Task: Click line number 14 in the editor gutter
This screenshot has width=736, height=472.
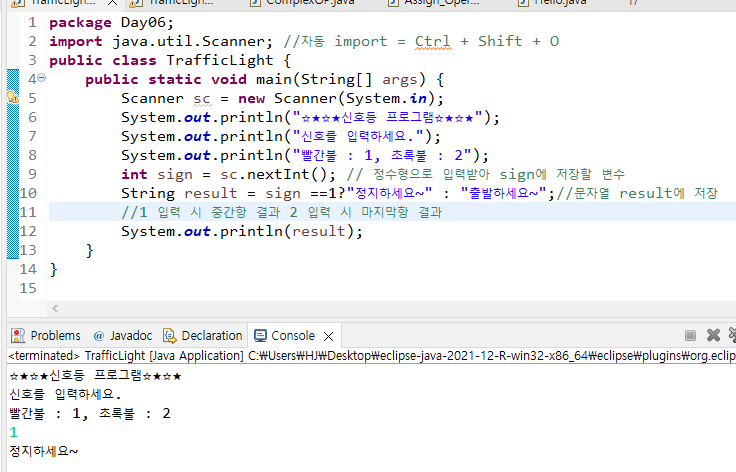Action: pos(28,269)
